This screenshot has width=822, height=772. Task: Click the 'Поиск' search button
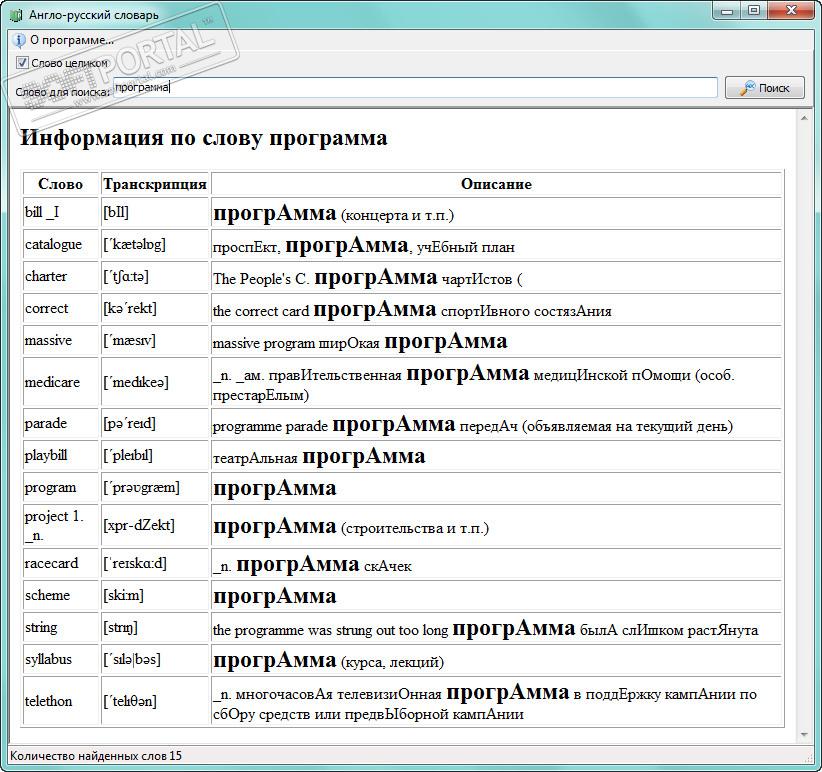(x=765, y=88)
